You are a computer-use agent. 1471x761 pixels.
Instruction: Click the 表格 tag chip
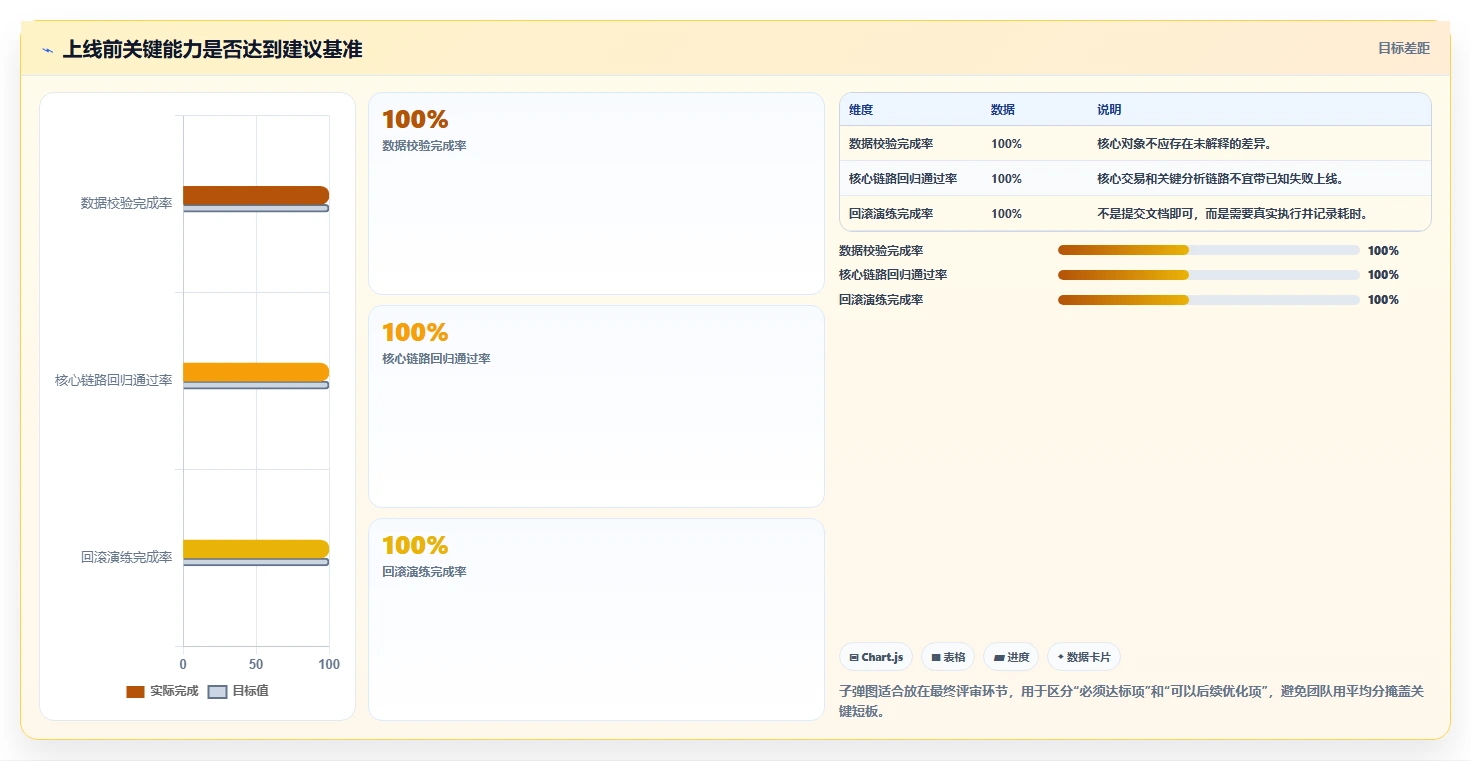click(948, 657)
